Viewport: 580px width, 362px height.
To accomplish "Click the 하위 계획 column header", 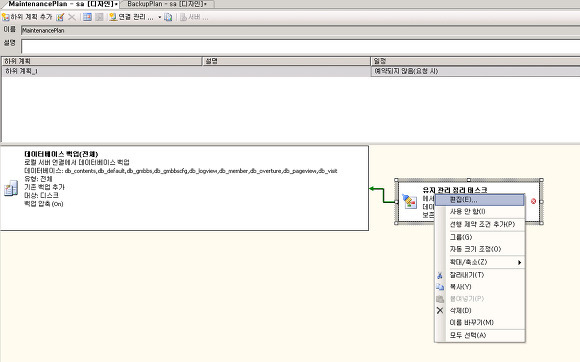I will [x=102, y=61].
